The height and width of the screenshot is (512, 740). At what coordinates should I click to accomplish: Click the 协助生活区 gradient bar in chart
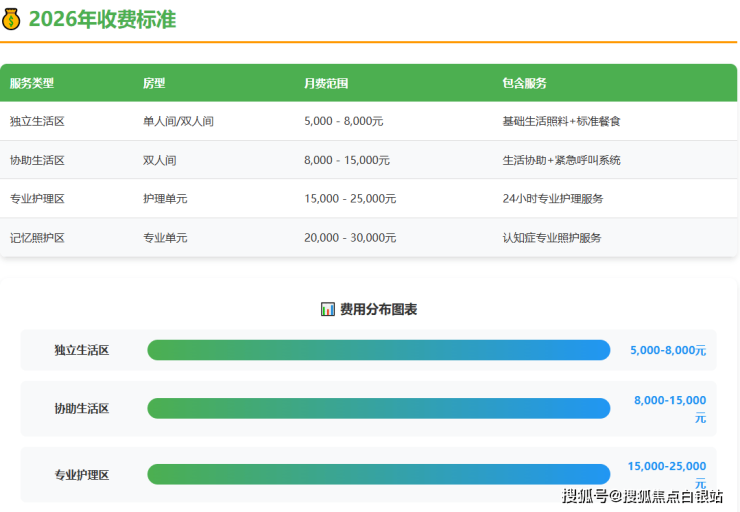[378, 408]
